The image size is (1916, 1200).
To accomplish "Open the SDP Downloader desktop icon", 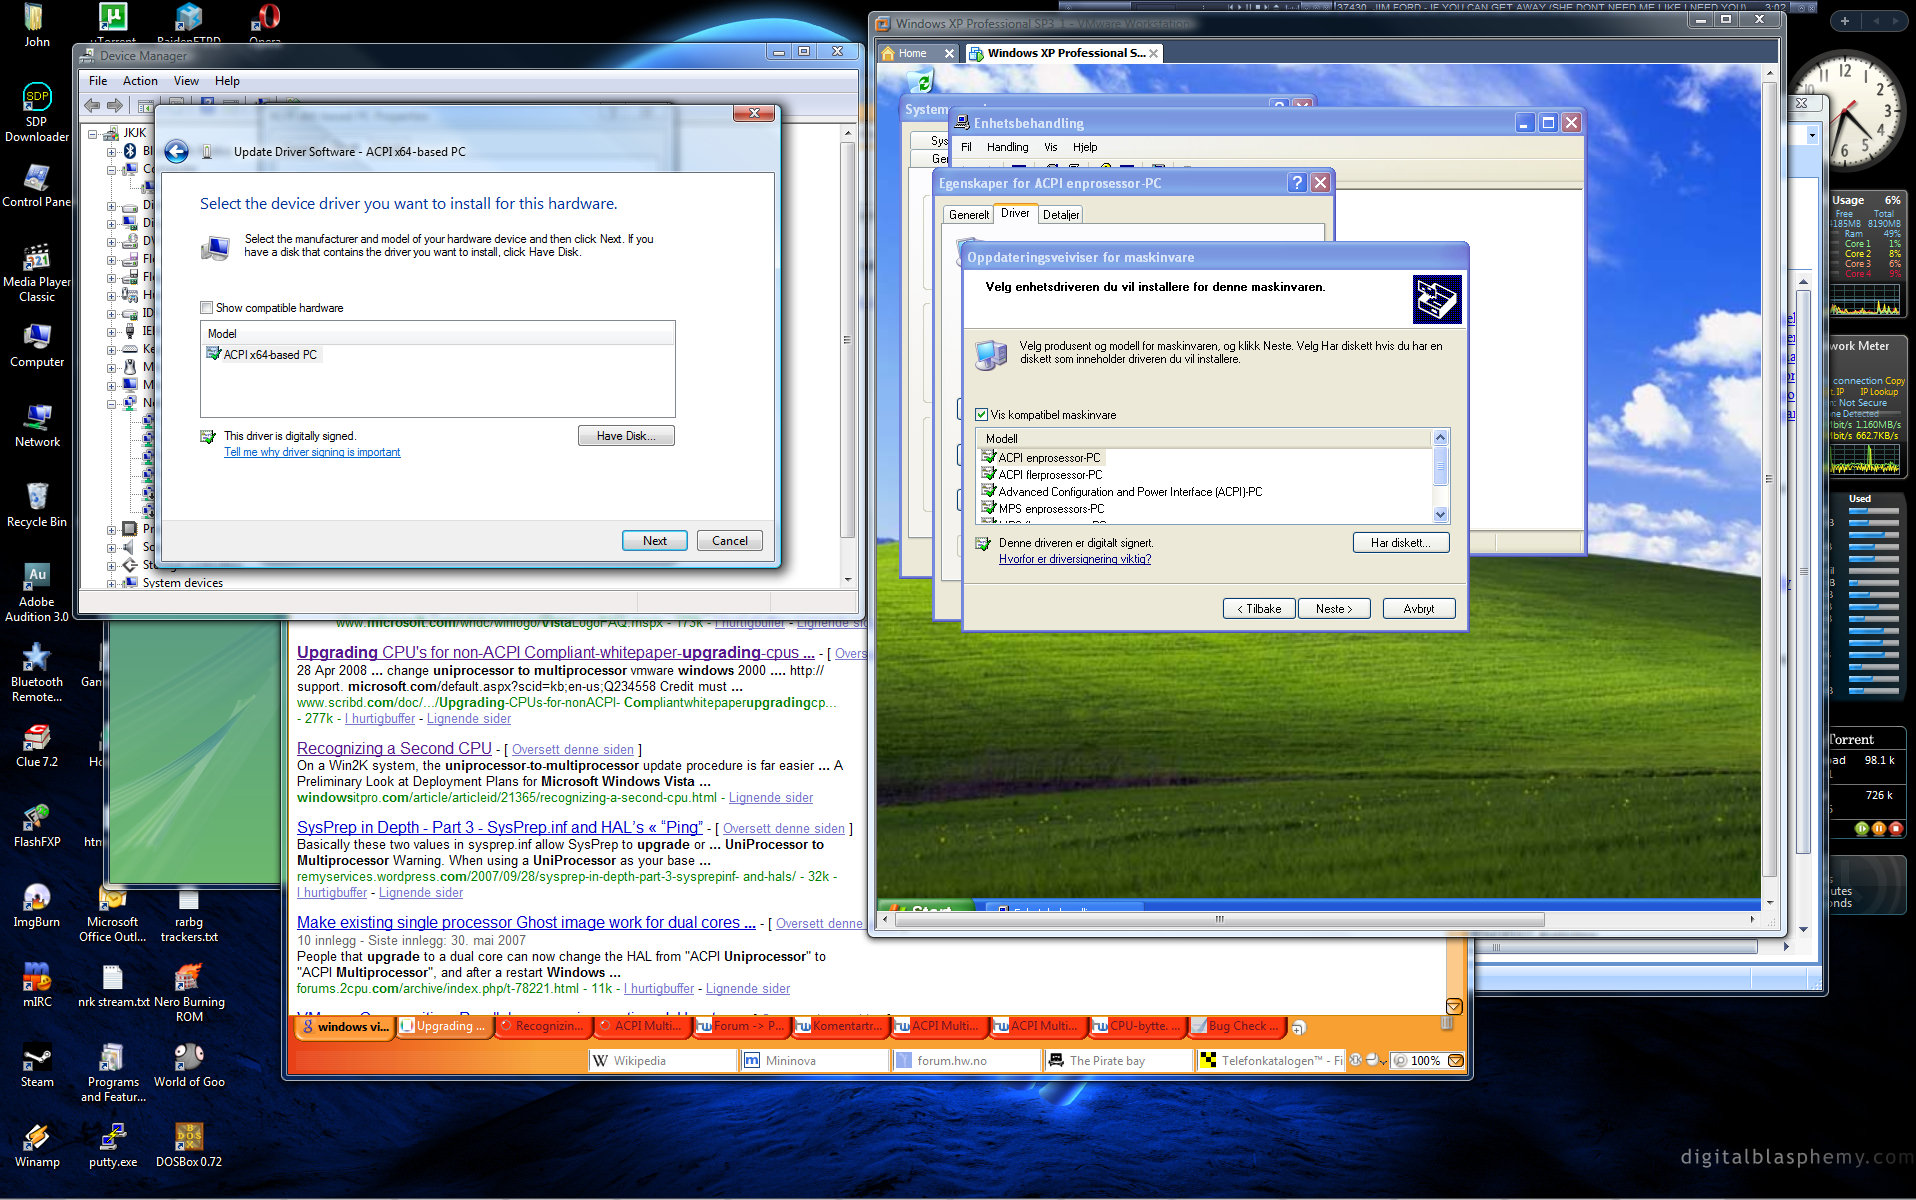I will [37, 112].
